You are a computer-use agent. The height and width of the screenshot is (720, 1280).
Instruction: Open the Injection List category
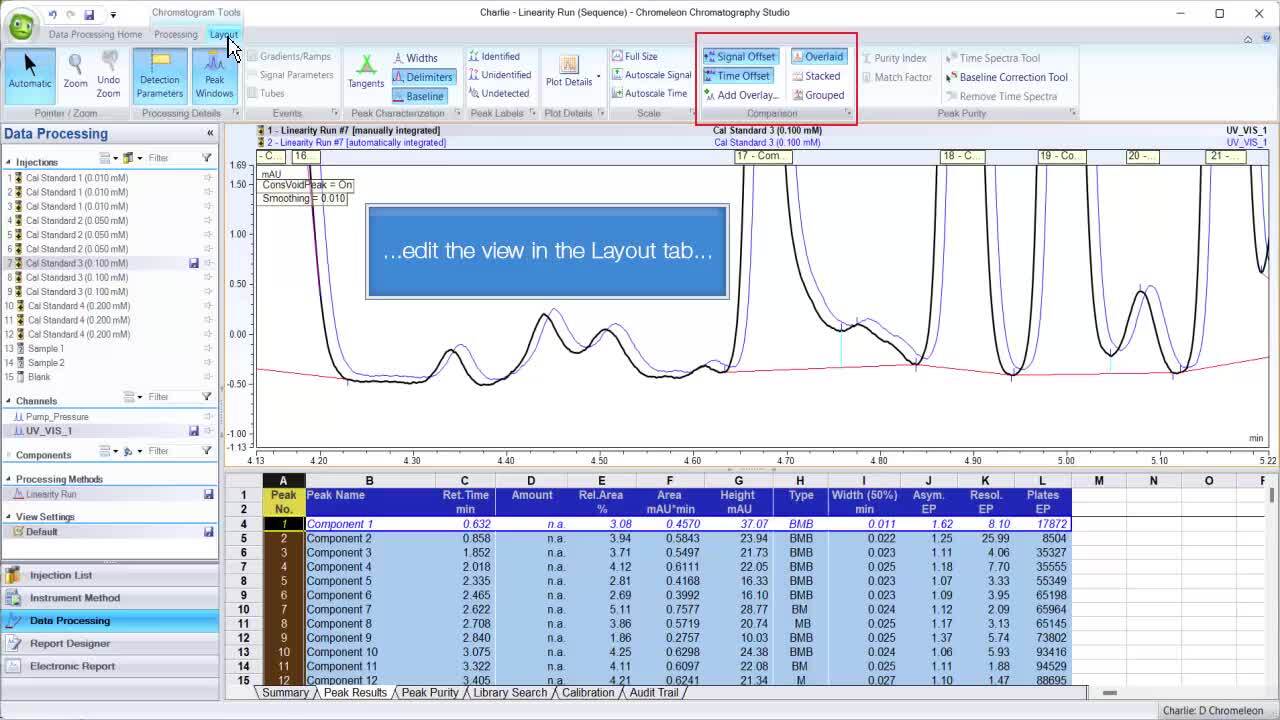pos(110,575)
